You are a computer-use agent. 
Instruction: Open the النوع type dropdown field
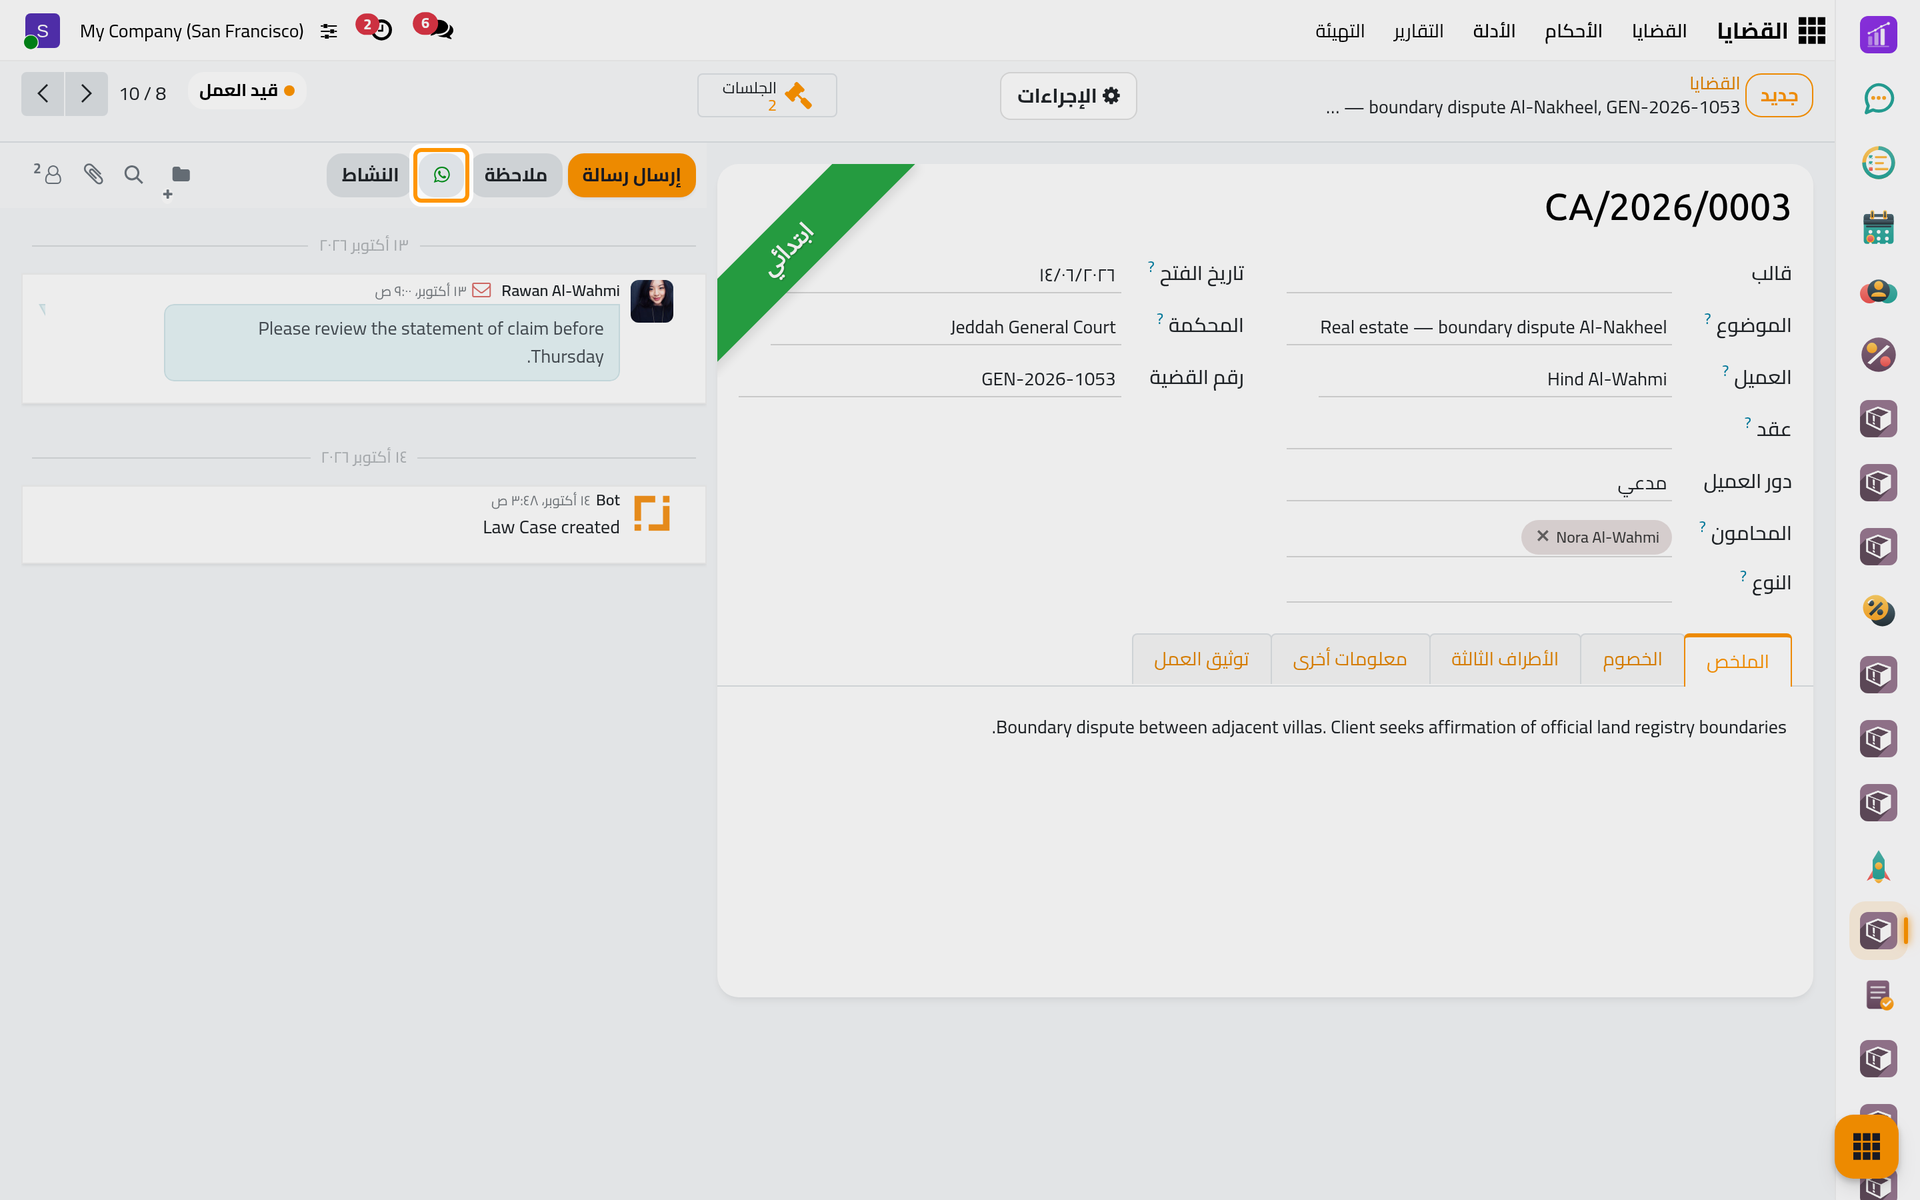[x=1478, y=583]
